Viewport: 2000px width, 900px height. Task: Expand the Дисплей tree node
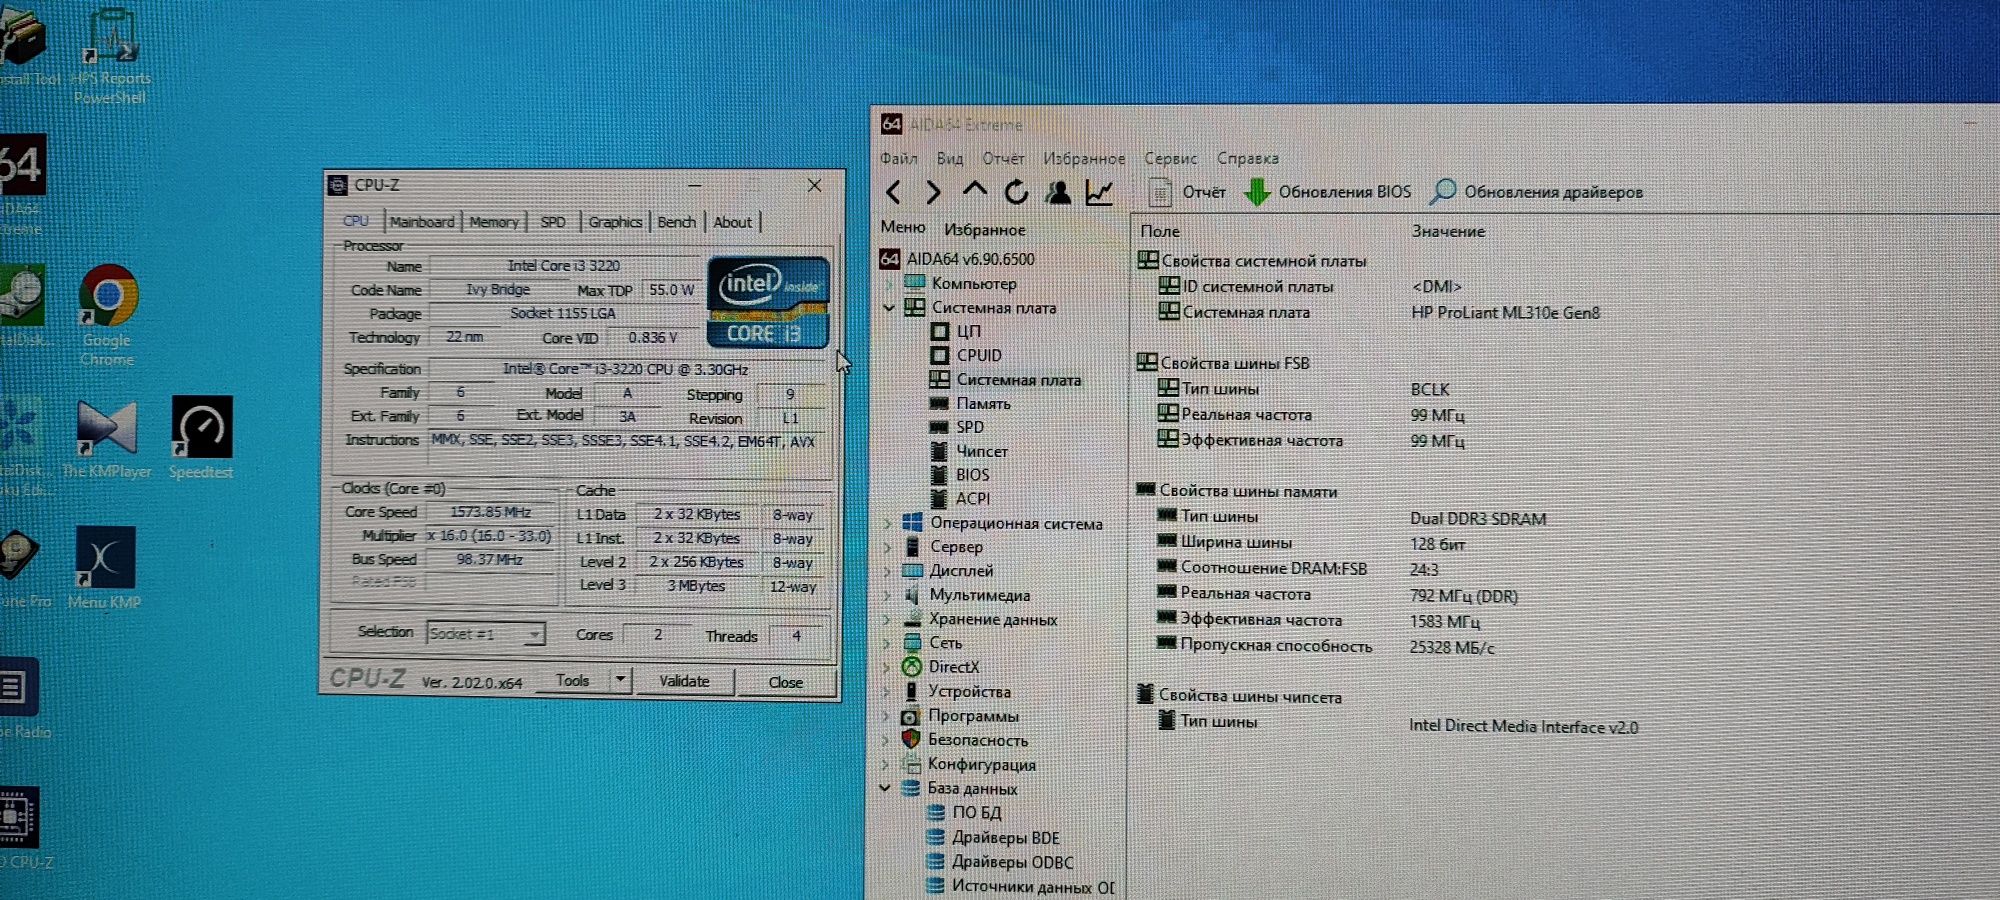887,571
